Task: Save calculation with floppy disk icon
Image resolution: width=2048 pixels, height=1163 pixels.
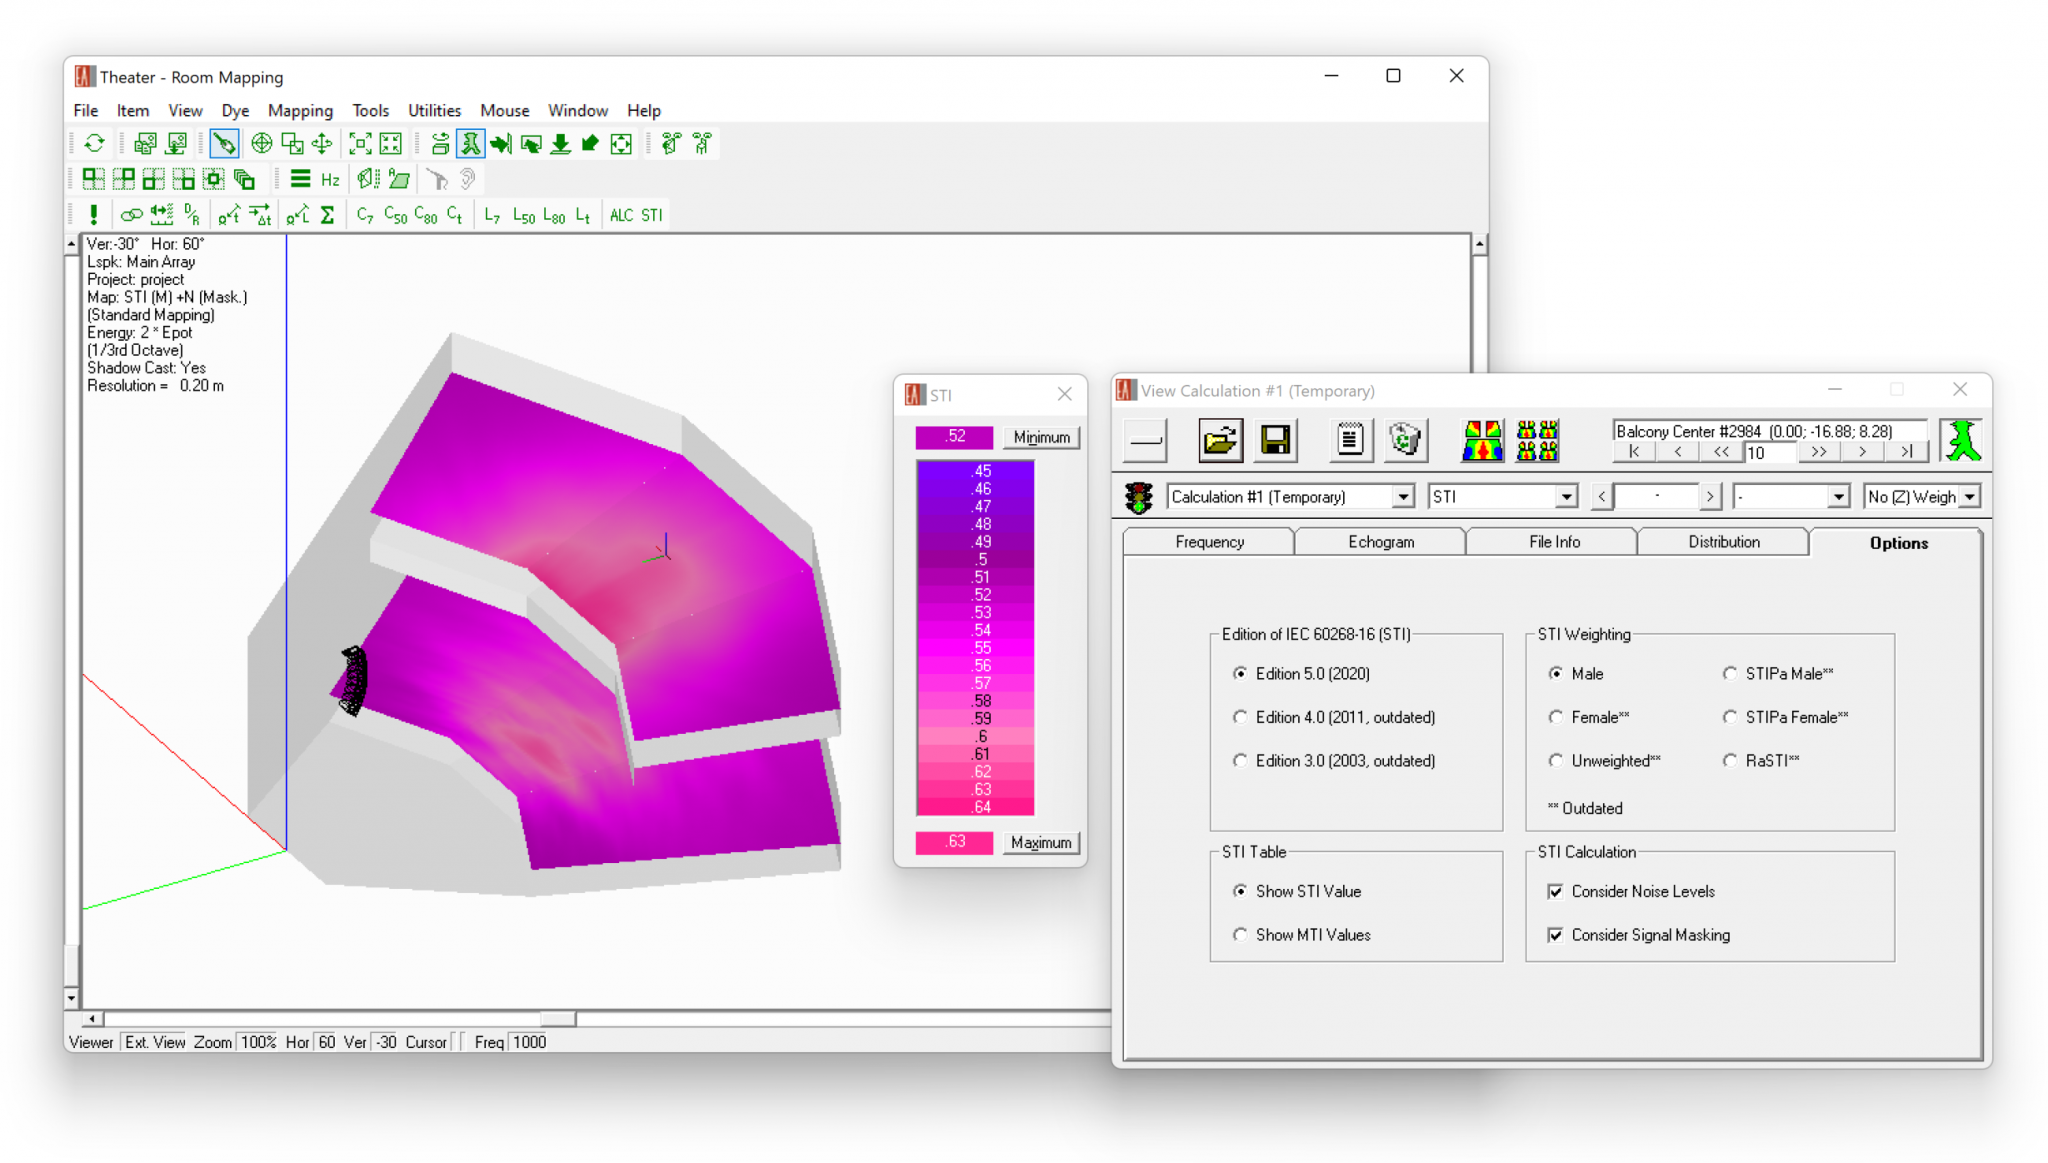Action: (x=1275, y=440)
